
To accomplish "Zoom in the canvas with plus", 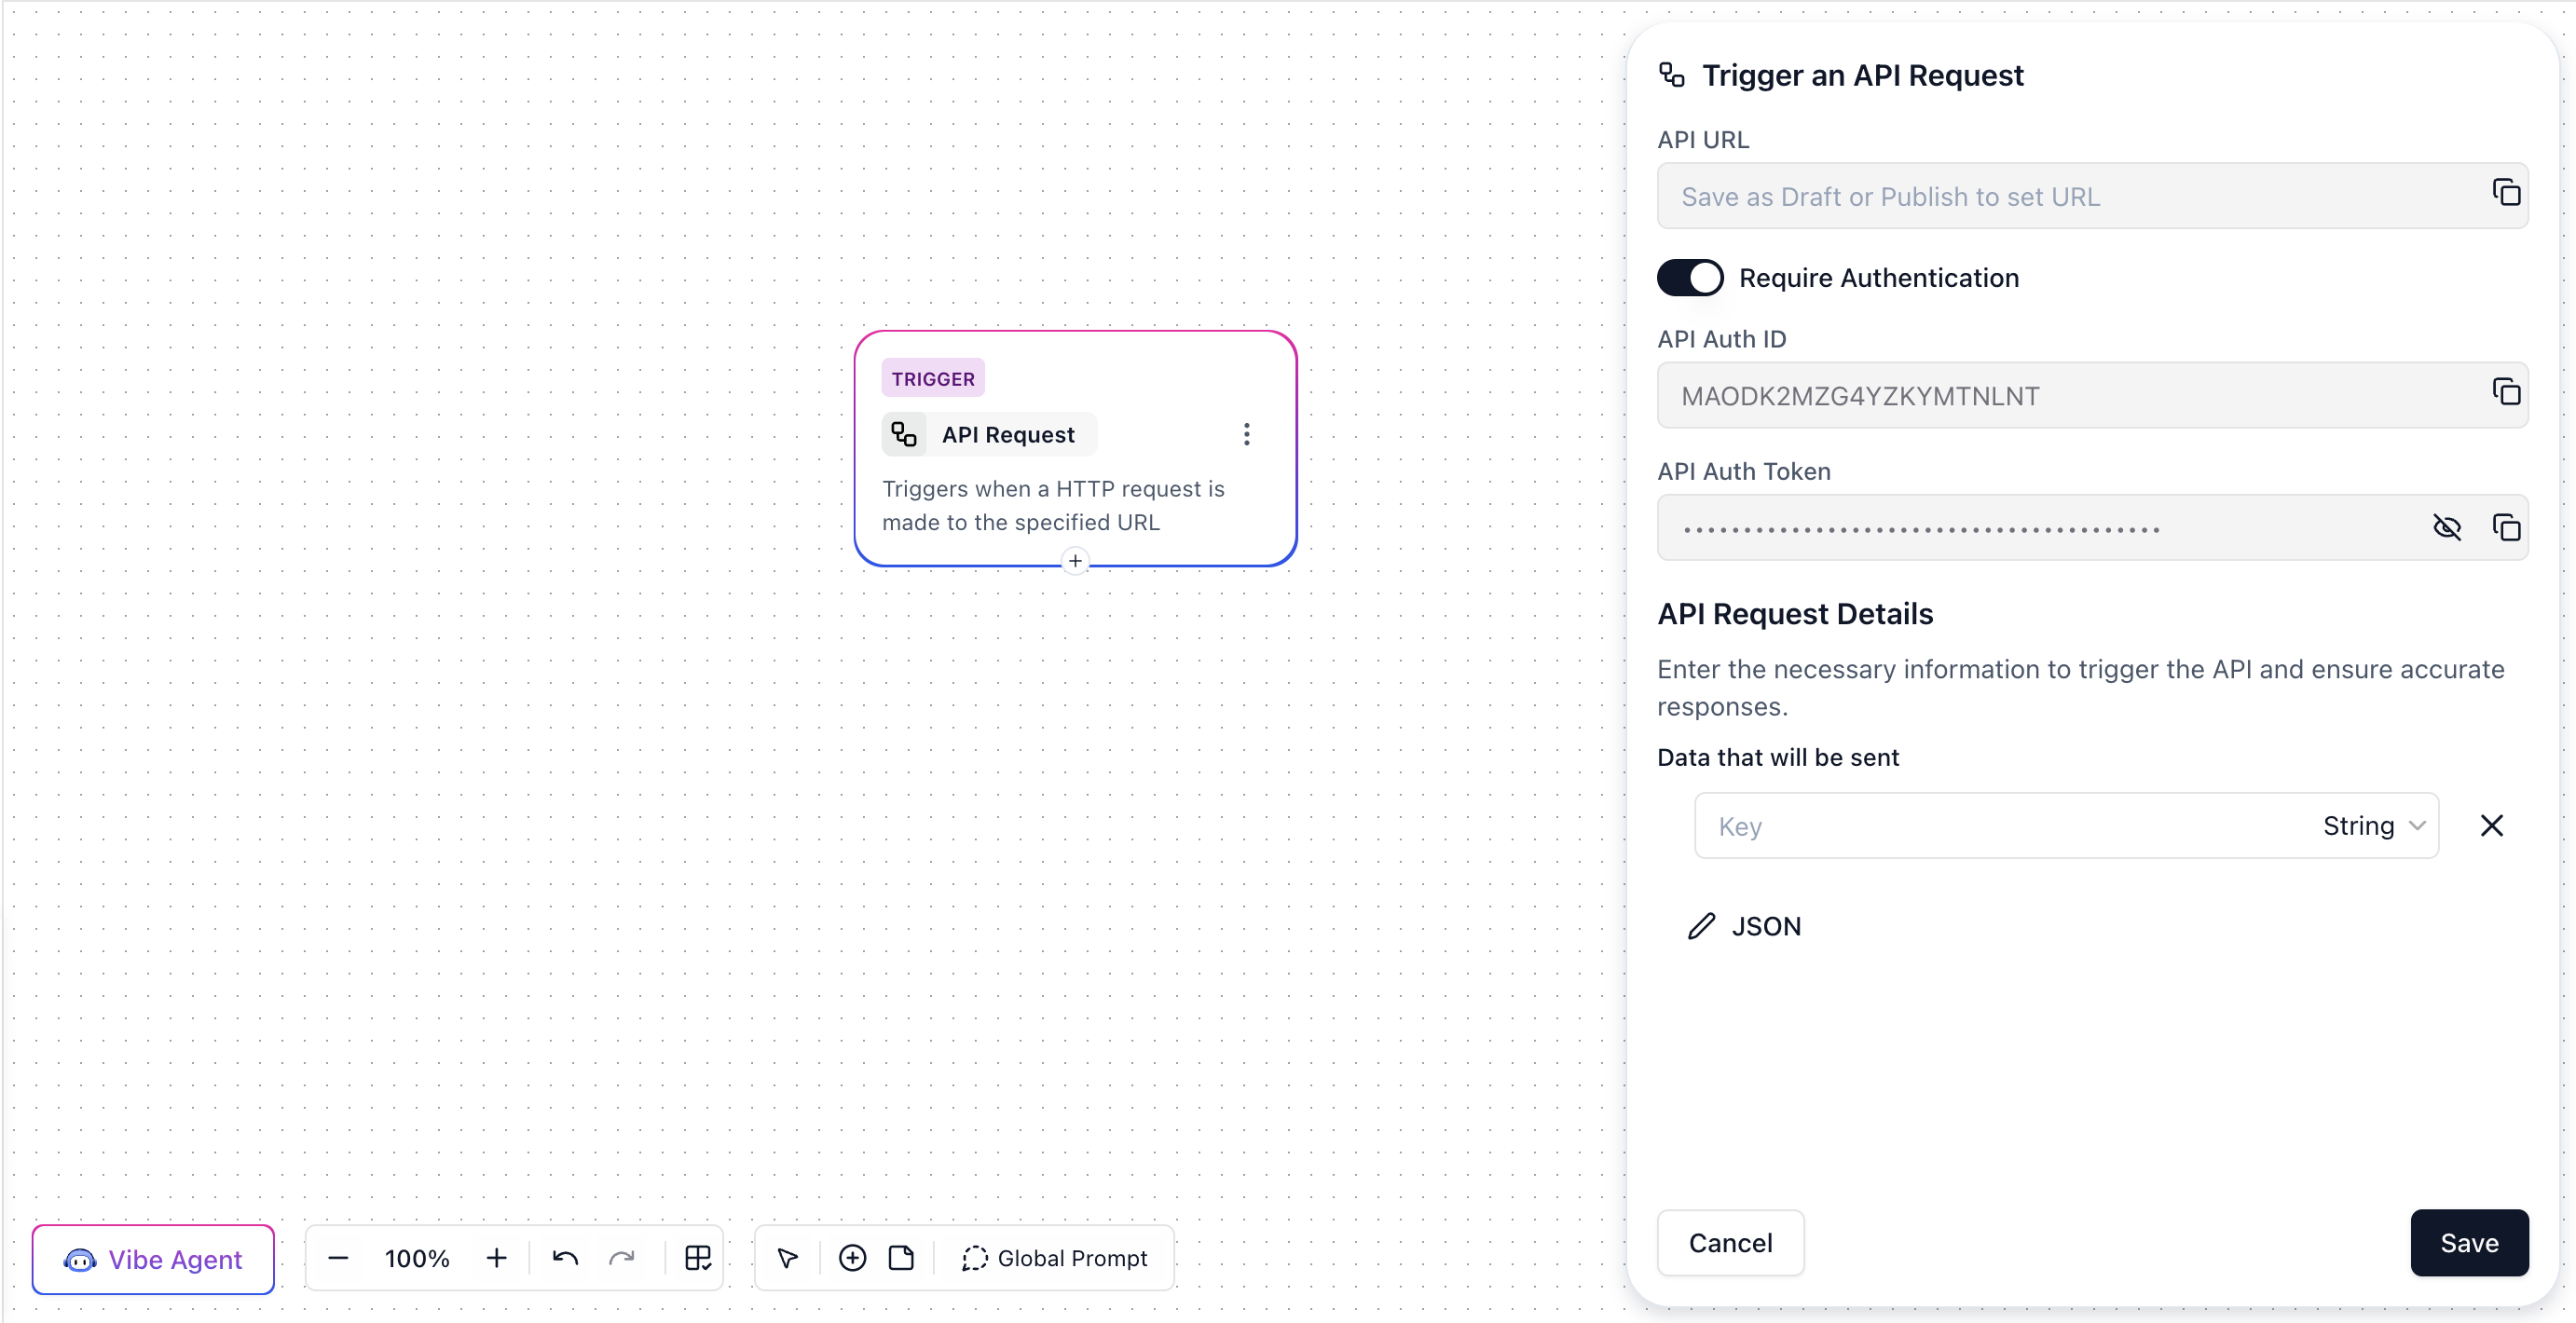I will pos(496,1258).
